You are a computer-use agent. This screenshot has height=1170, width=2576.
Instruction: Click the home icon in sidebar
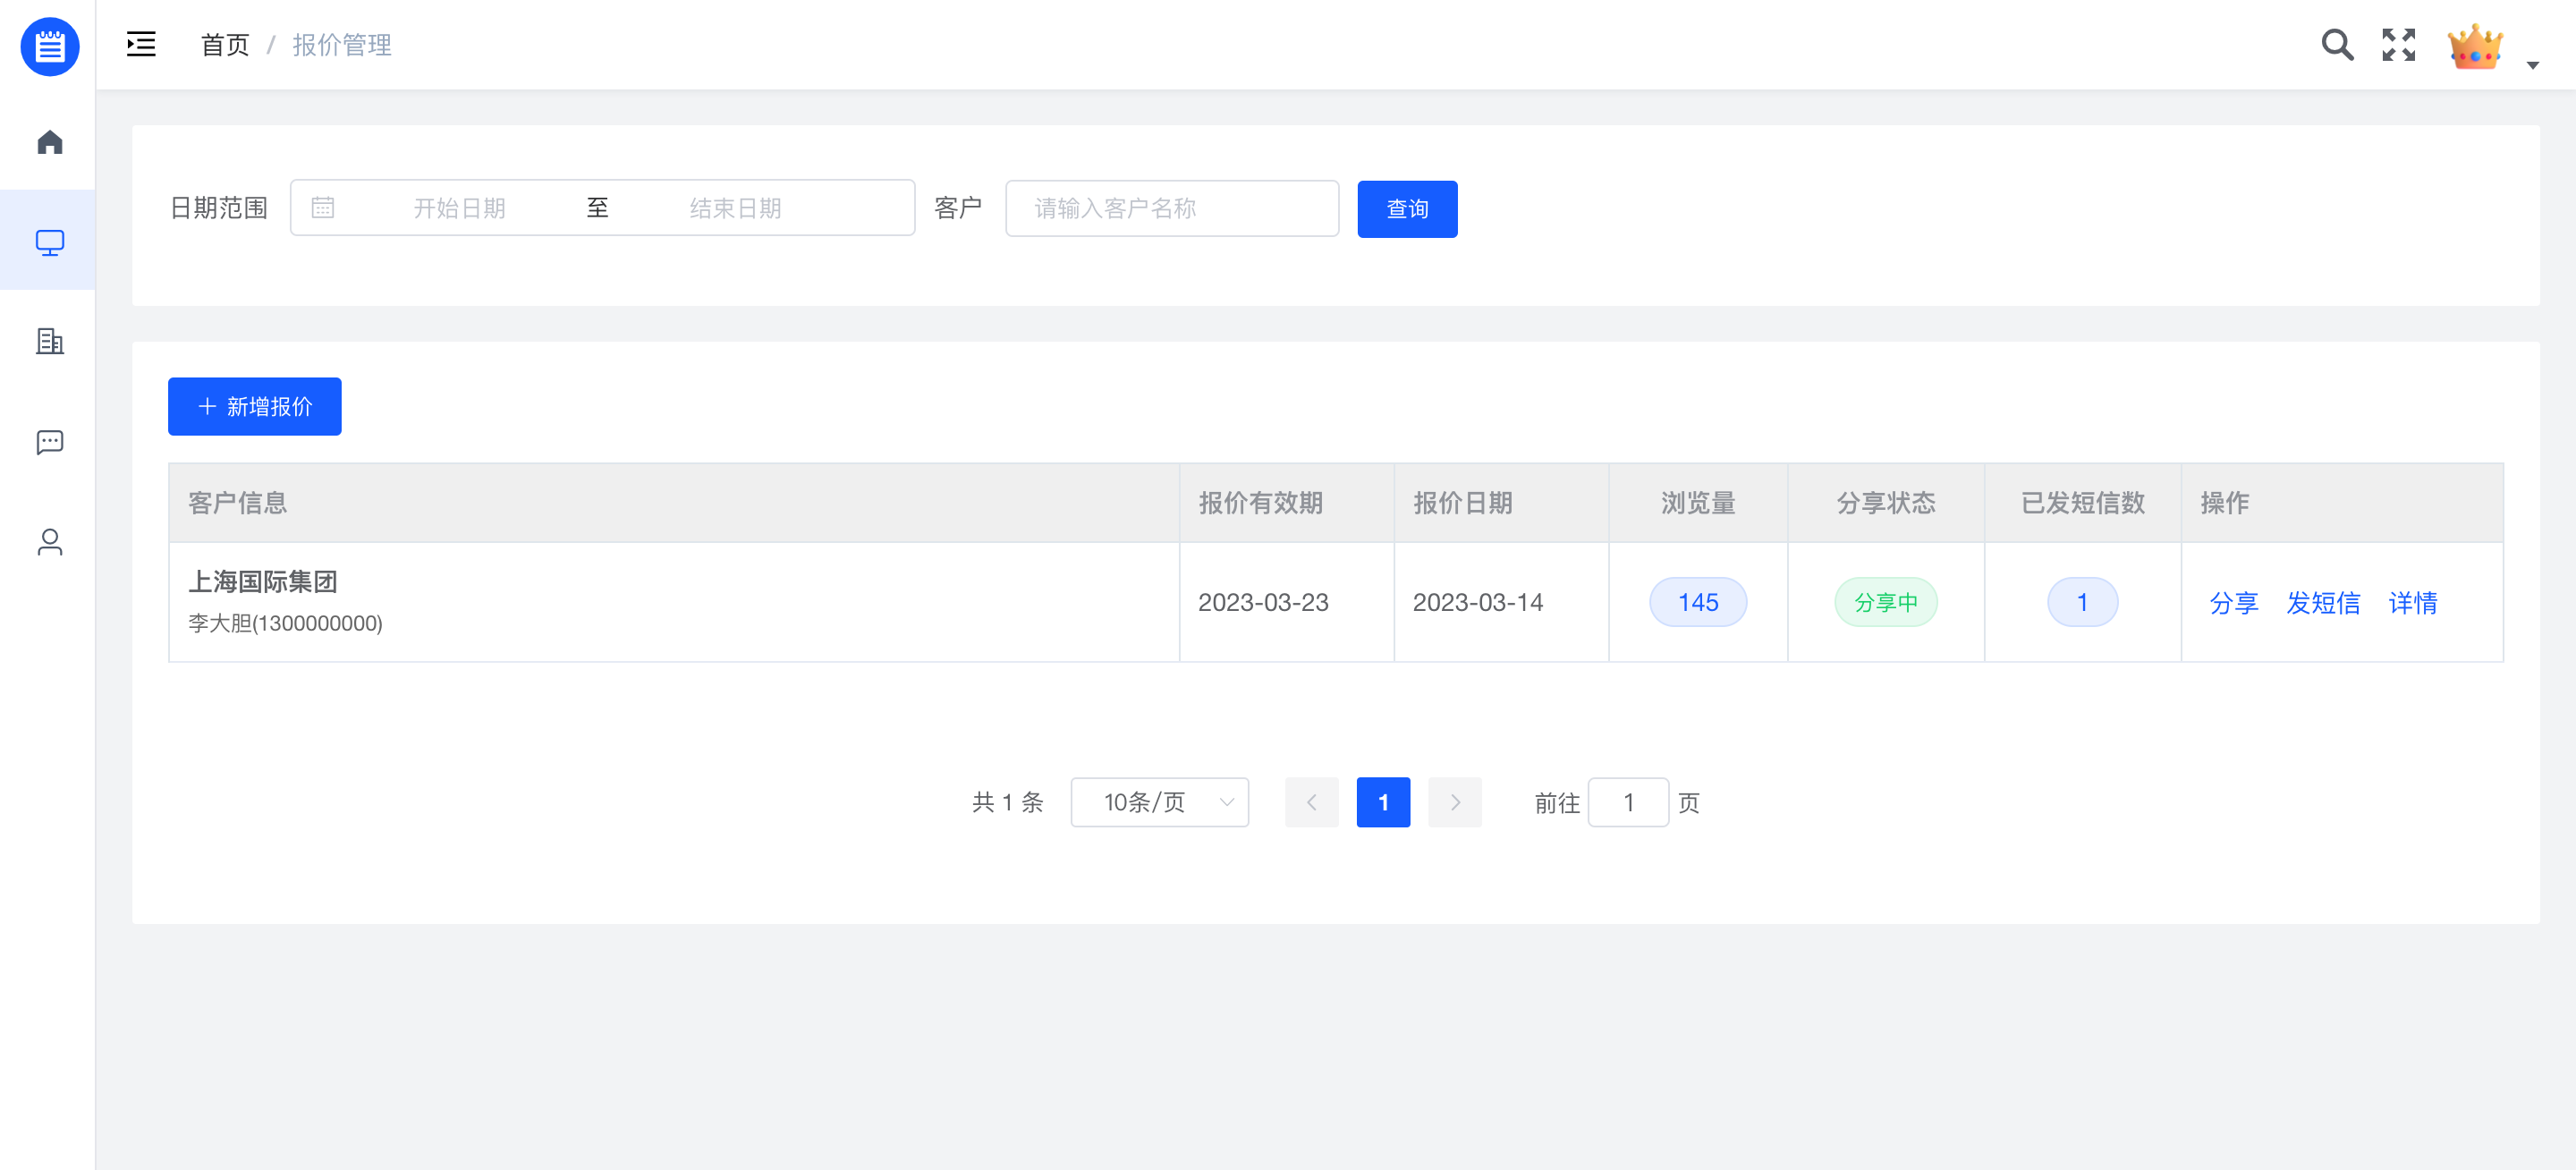[x=49, y=142]
